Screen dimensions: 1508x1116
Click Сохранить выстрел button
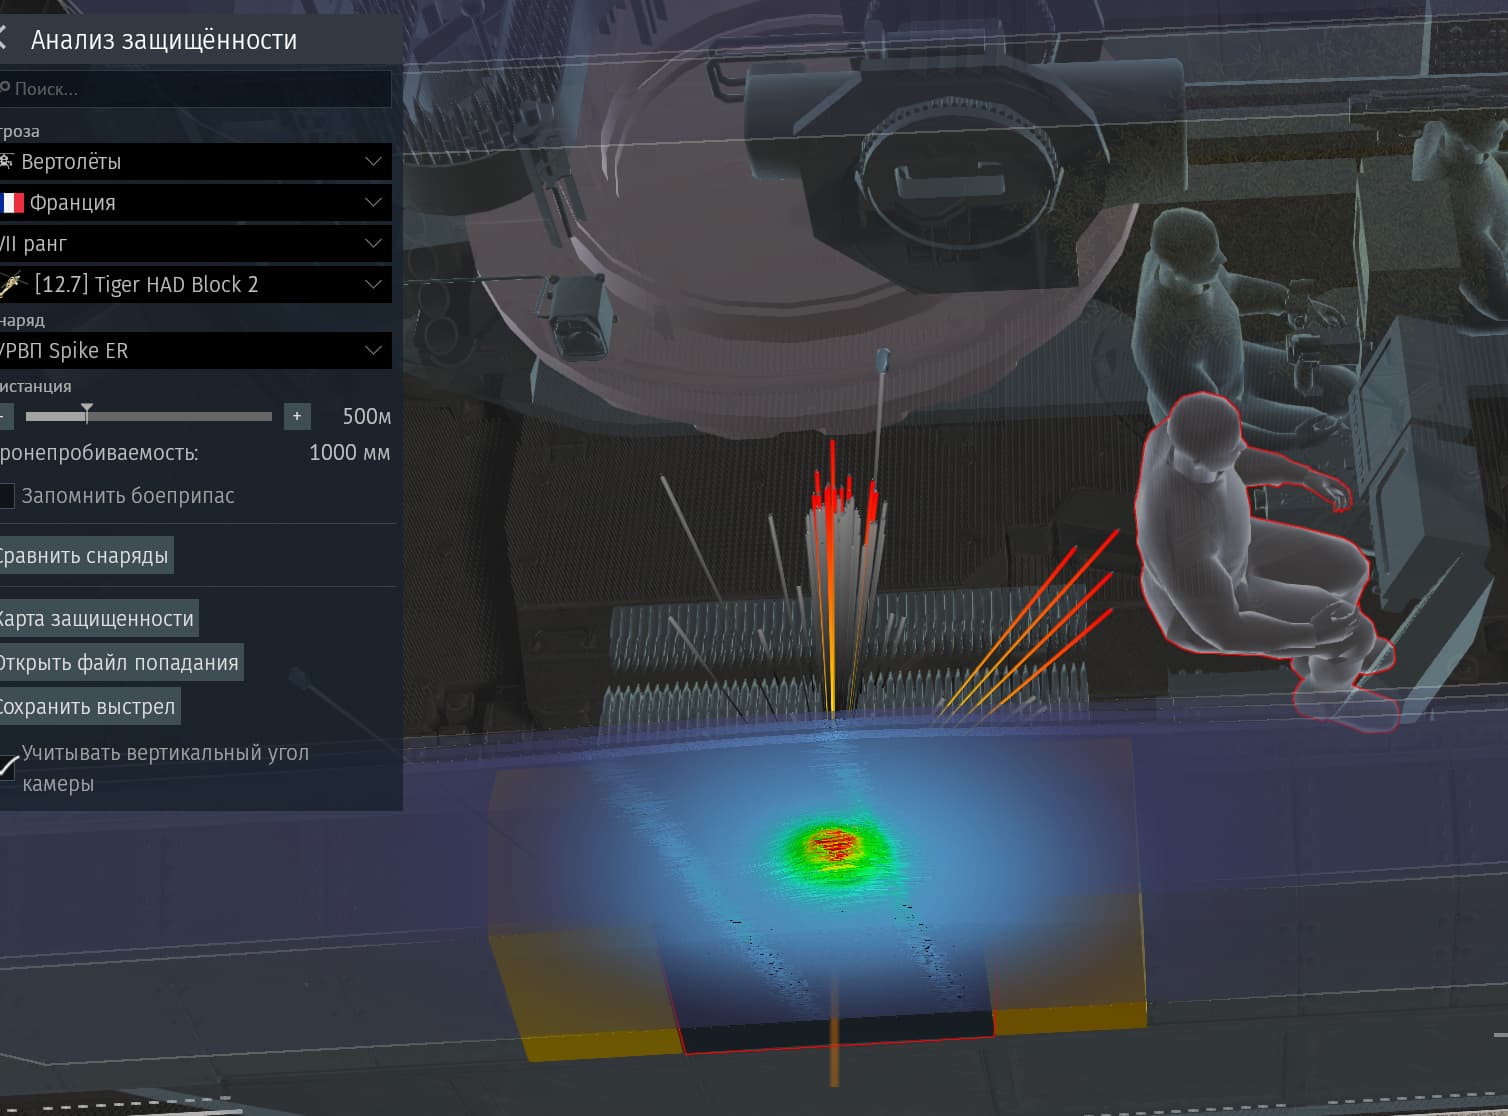pos(88,707)
